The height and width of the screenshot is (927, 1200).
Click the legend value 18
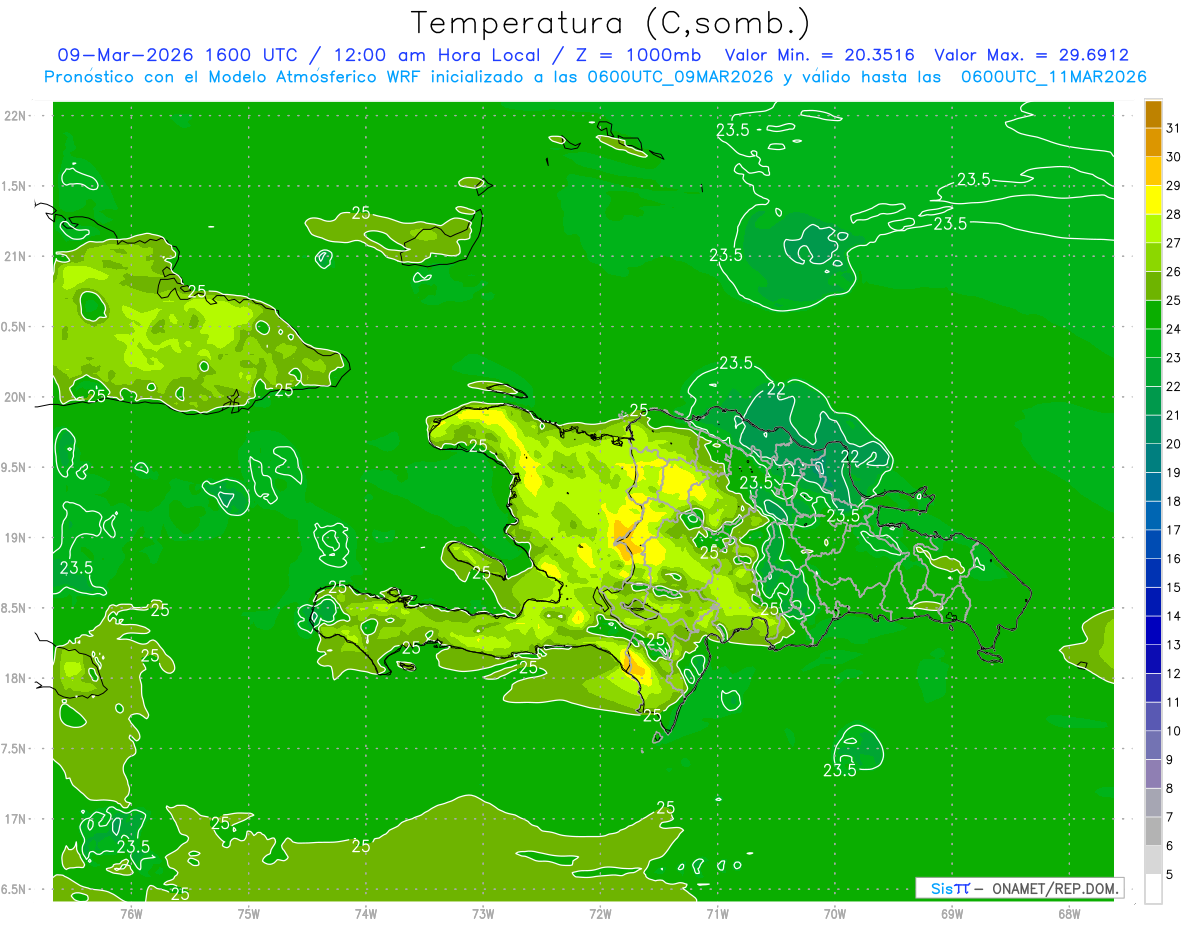[x=1174, y=501]
